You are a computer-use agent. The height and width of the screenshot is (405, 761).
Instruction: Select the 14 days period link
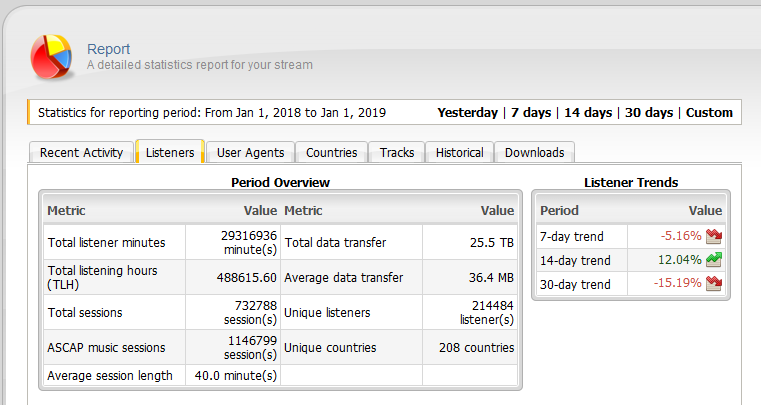tap(588, 113)
